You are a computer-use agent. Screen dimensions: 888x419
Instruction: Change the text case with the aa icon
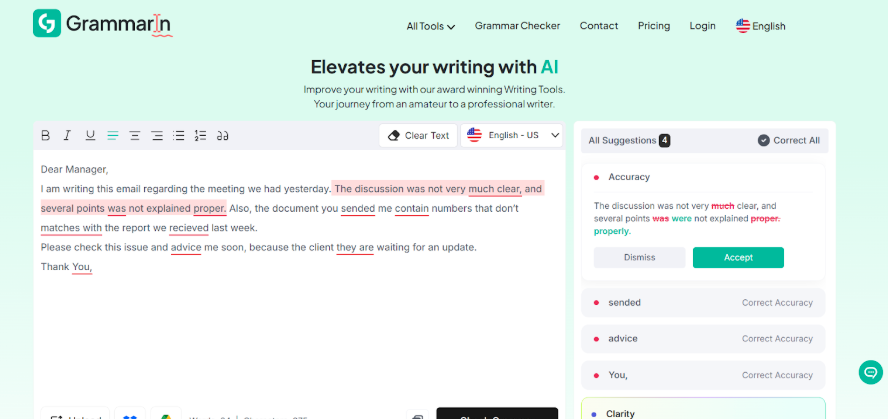pos(222,136)
